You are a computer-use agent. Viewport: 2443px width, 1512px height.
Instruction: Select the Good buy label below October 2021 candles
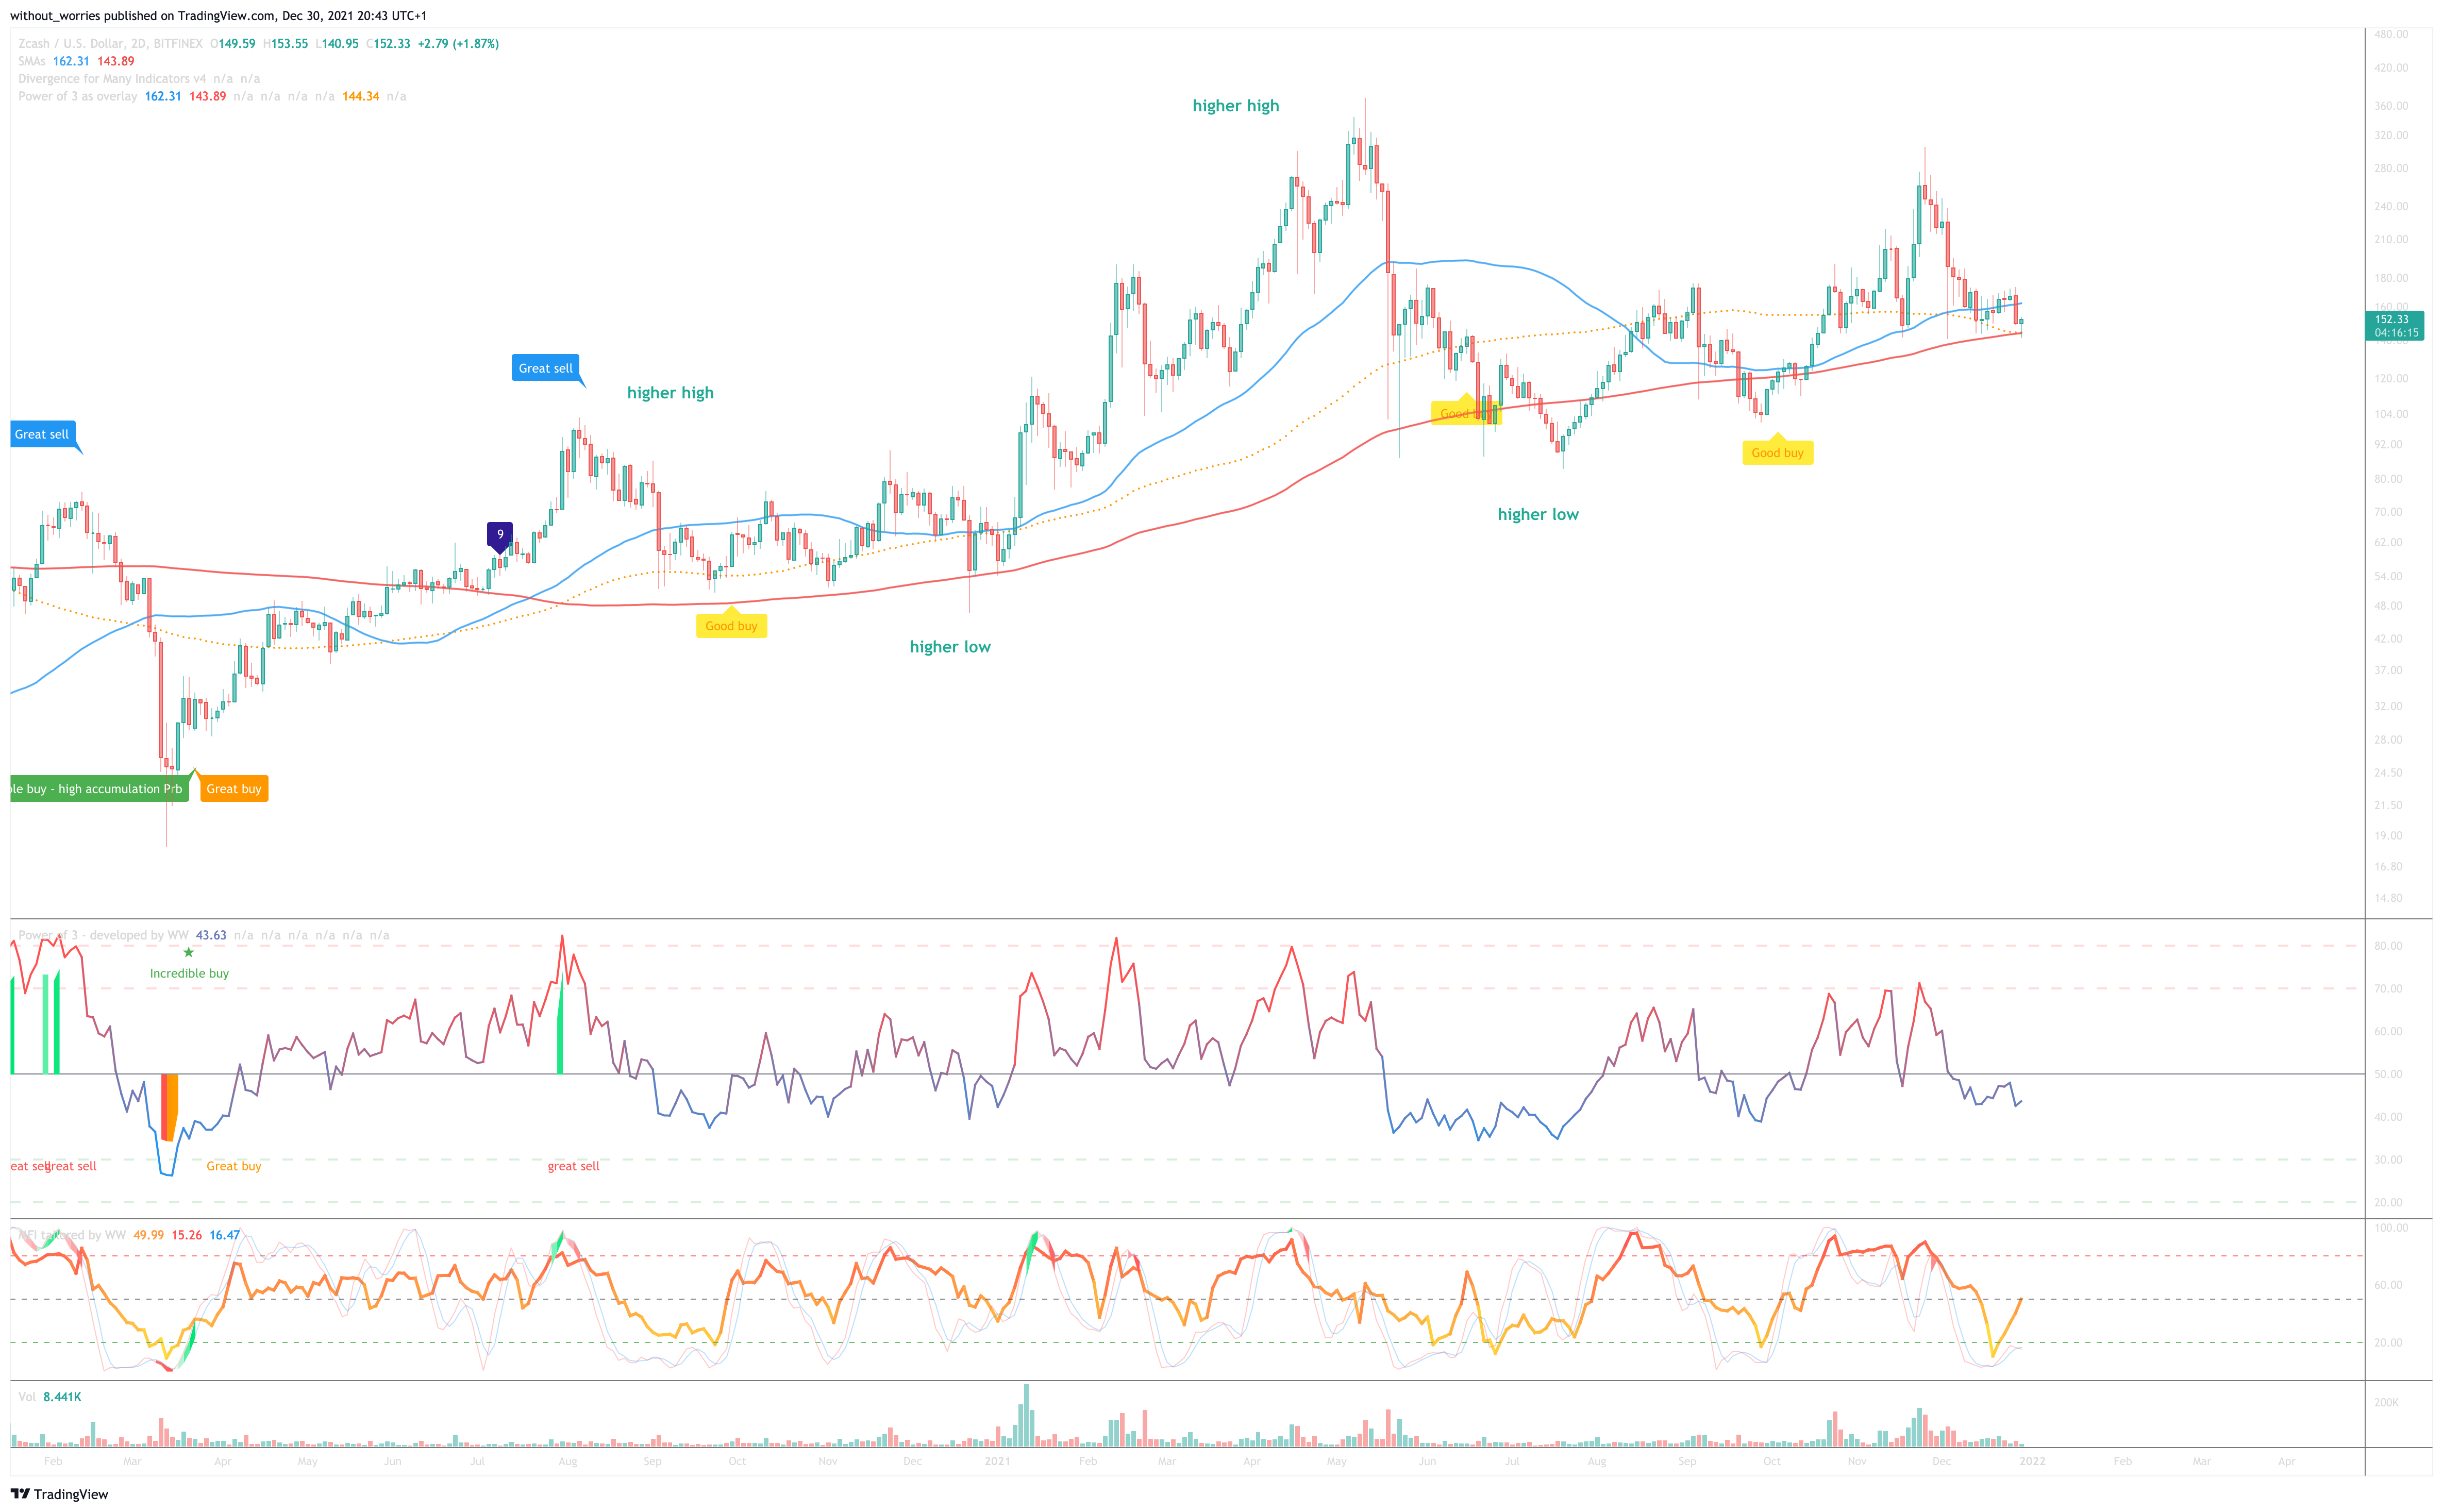(1777, 452)
